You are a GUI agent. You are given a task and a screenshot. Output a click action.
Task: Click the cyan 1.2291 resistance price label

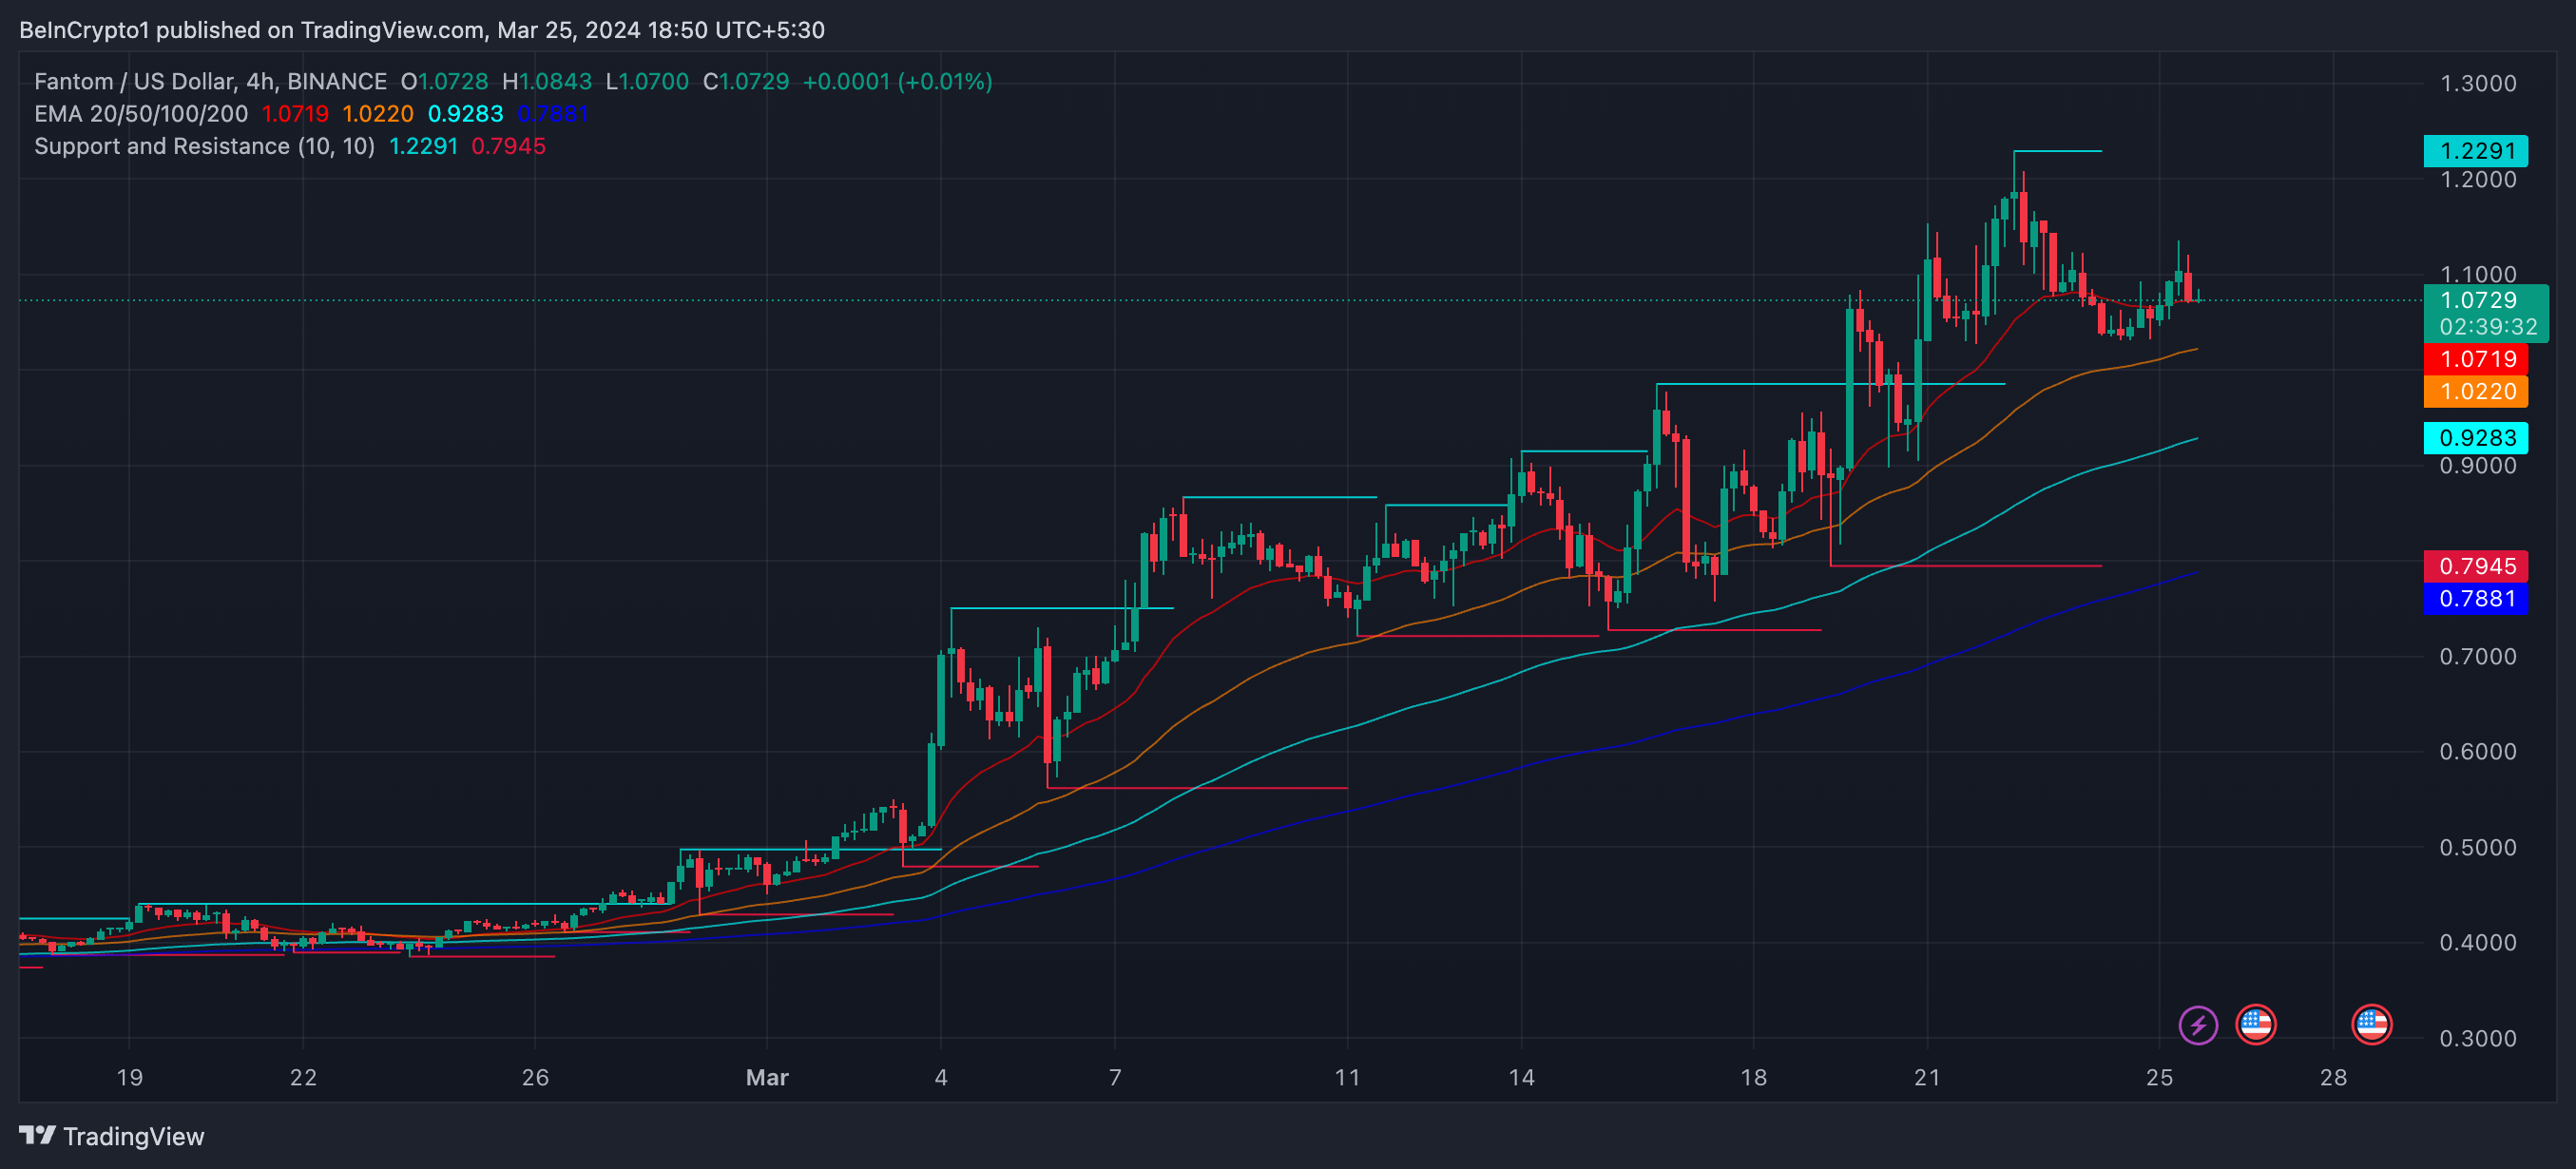[x=2475, y=151]
